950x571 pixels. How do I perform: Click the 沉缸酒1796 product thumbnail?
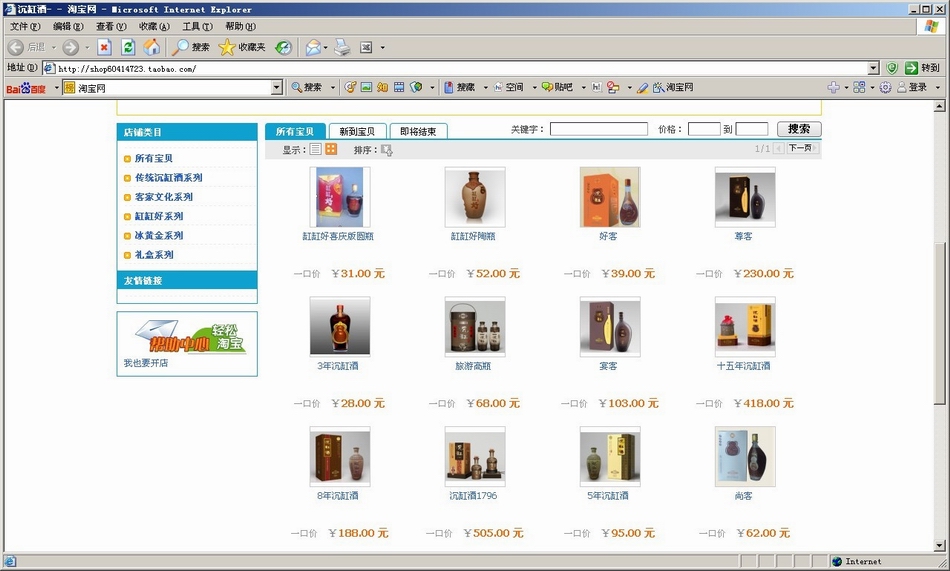pos(475,456)
